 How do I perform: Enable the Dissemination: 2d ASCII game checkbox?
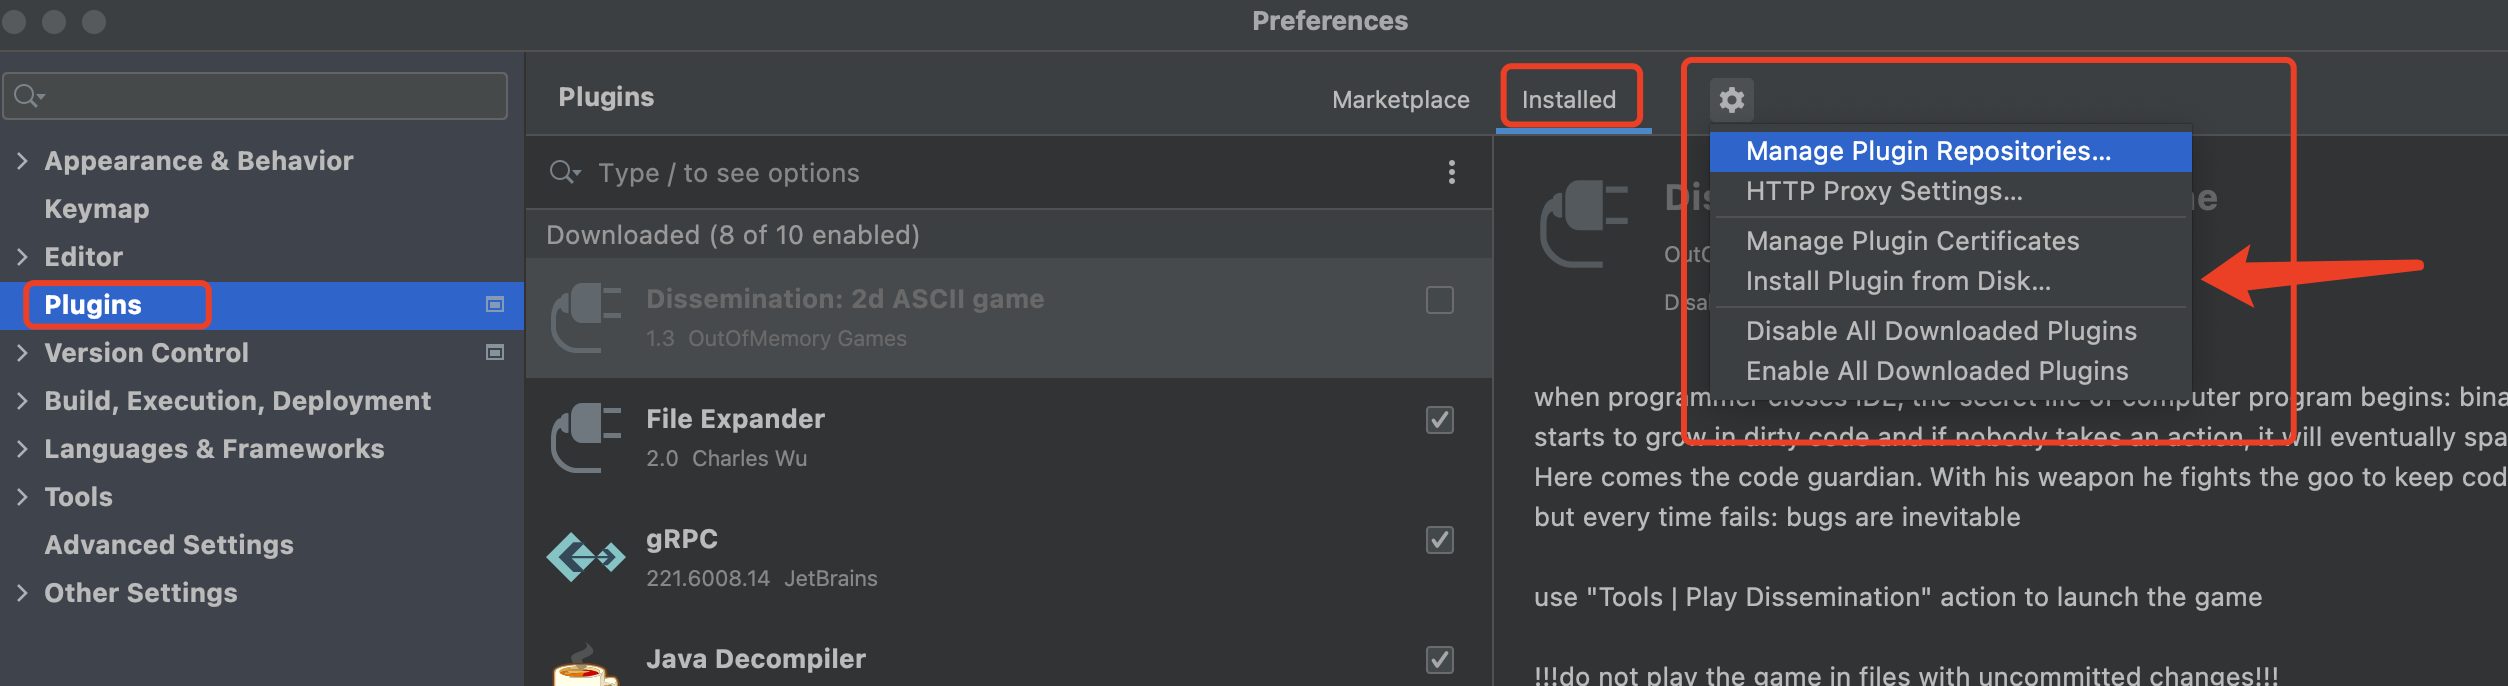click(1439, 300)
